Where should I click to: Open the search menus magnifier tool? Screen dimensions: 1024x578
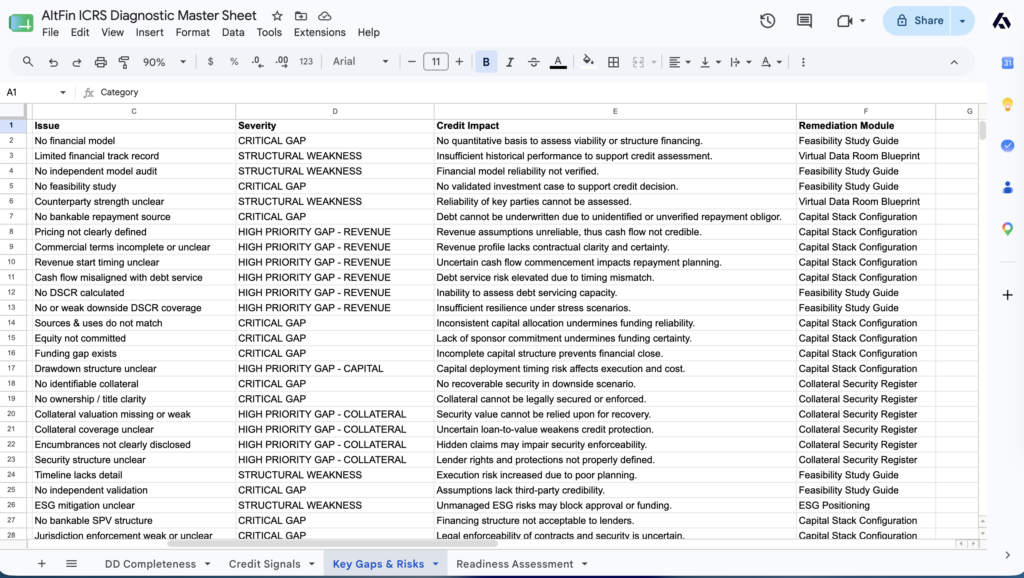[27, 62]
